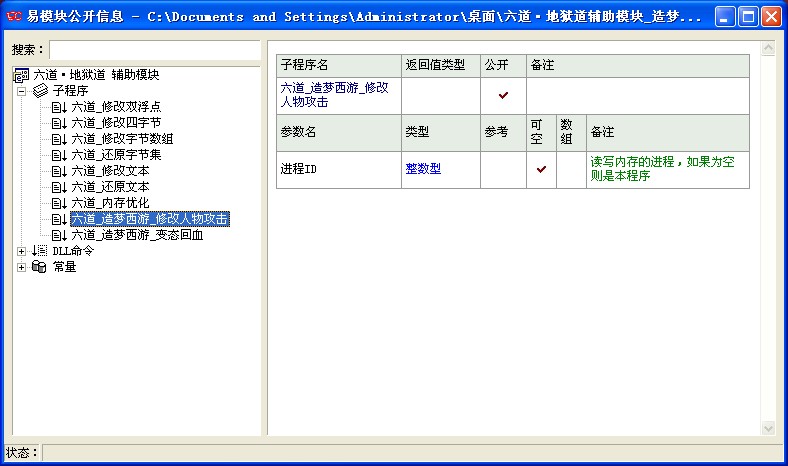The image size is (788, 466).
Task: Click the subroutine icon beside 六道_还原文本
Action: [59, 188]
